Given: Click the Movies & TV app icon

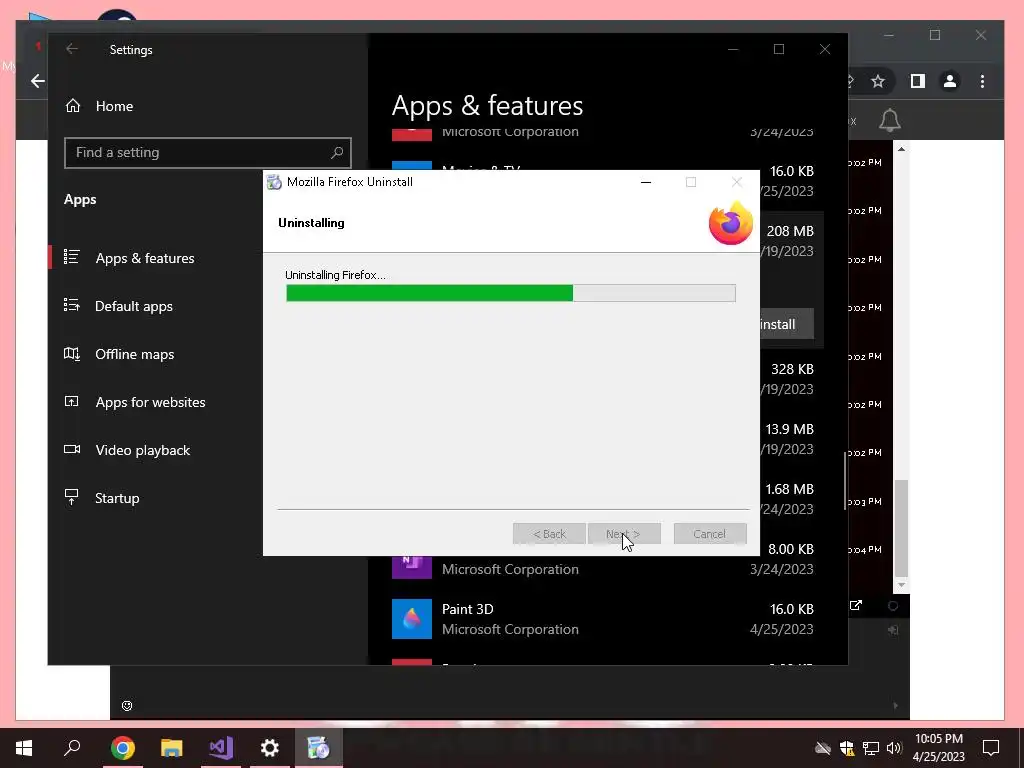Looking at the screenshot, I should (411, 165).
